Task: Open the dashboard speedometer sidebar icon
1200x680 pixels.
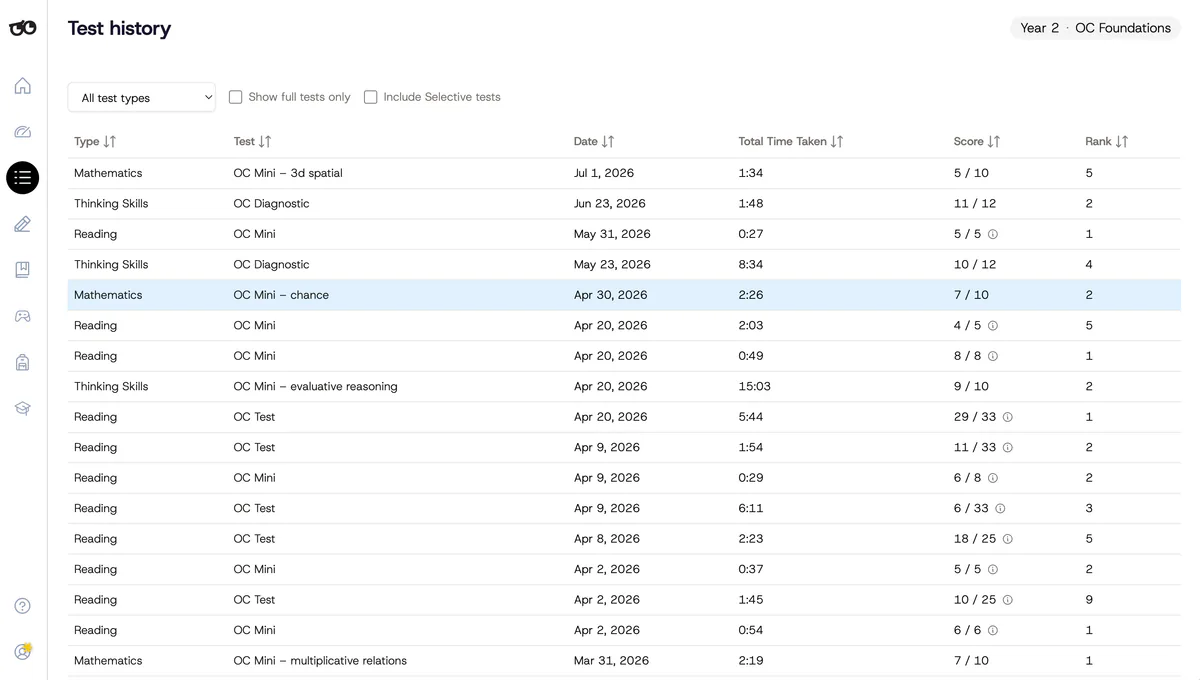Action: click(22, 132)
